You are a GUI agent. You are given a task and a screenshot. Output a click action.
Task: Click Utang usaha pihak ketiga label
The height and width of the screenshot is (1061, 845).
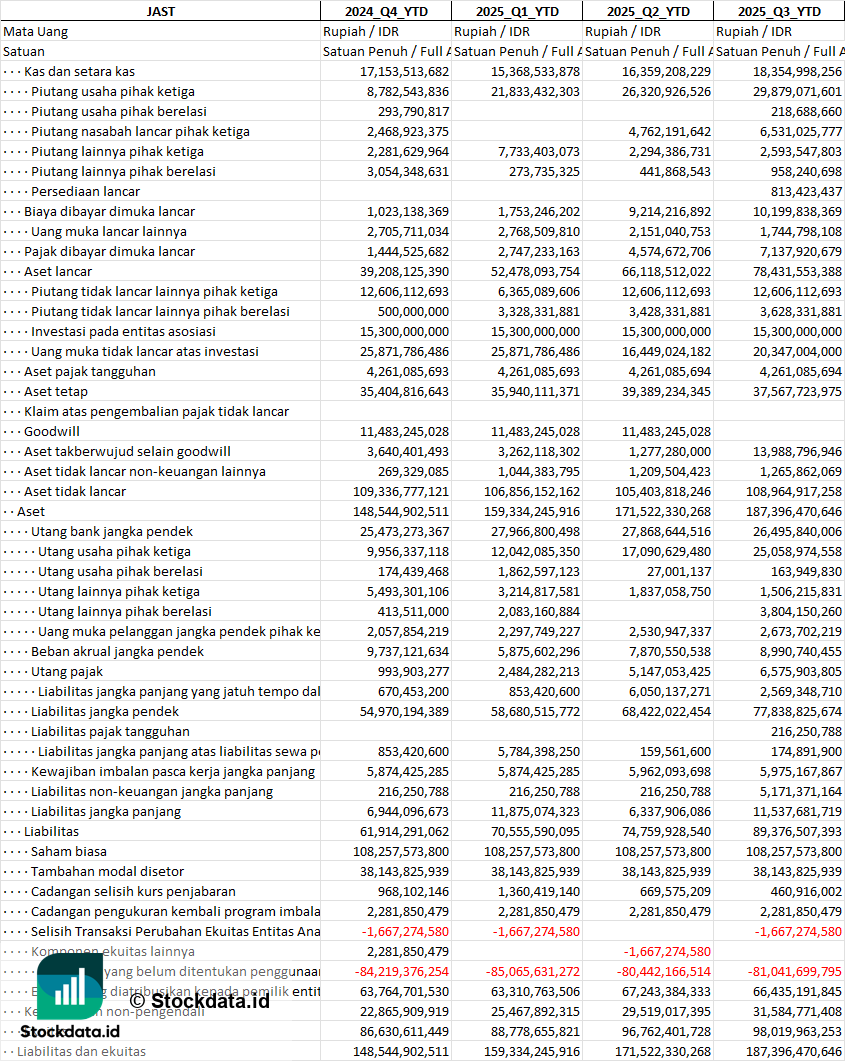click(x=114, y=551)
